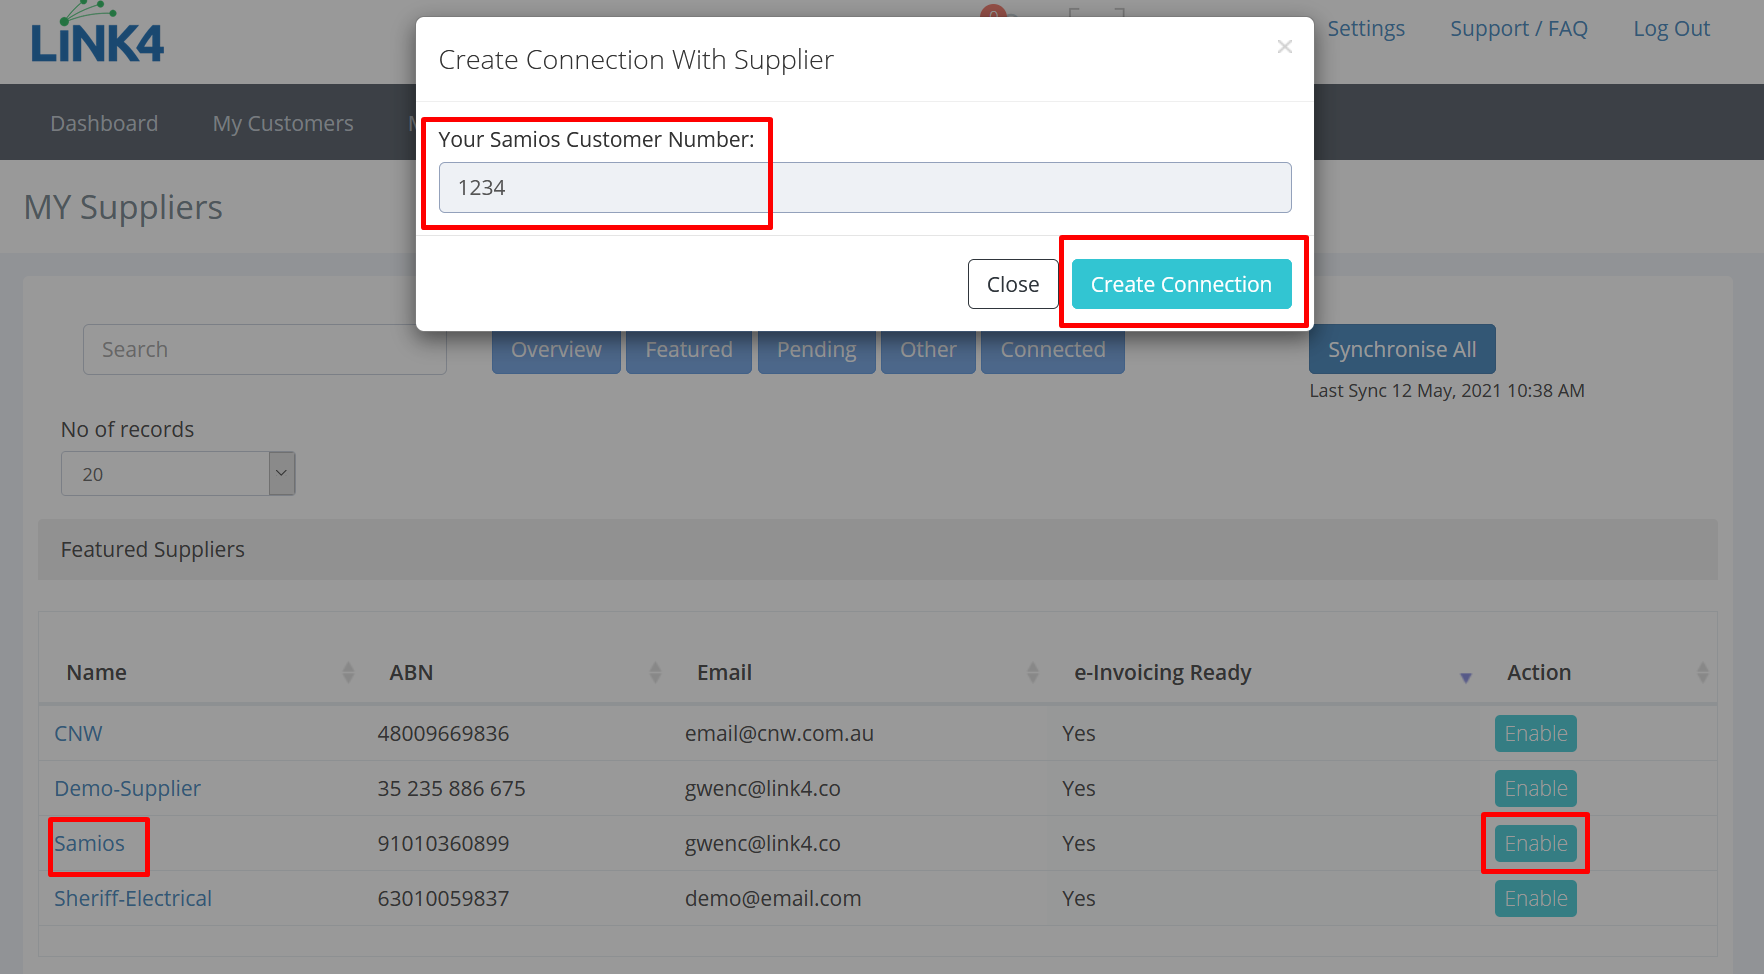Open the Sheriff-Electrical supplier link
The width and height of the screenshot is (1764, 974).
133,899
